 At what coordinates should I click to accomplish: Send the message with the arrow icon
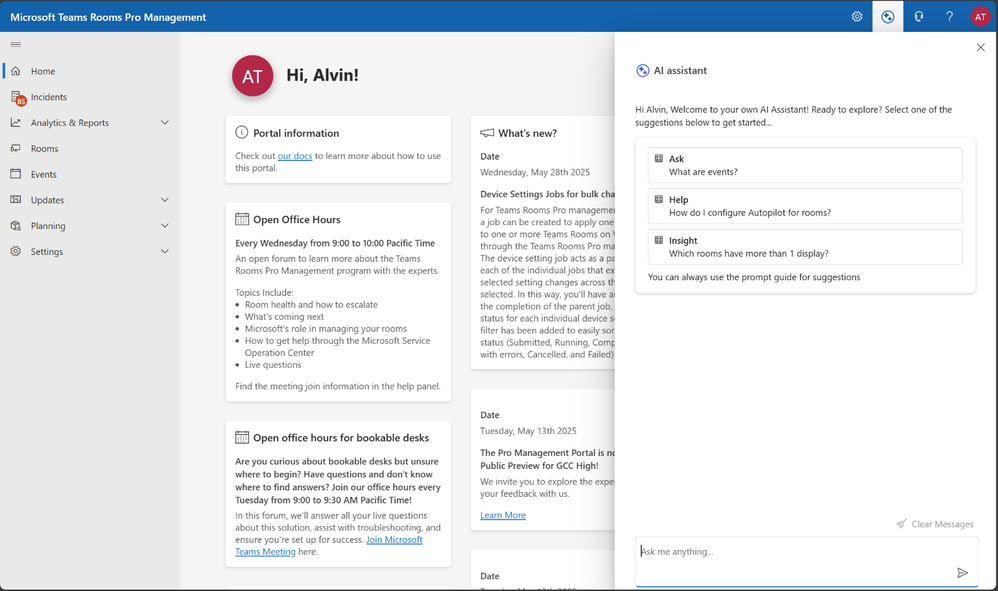point(962,573)
